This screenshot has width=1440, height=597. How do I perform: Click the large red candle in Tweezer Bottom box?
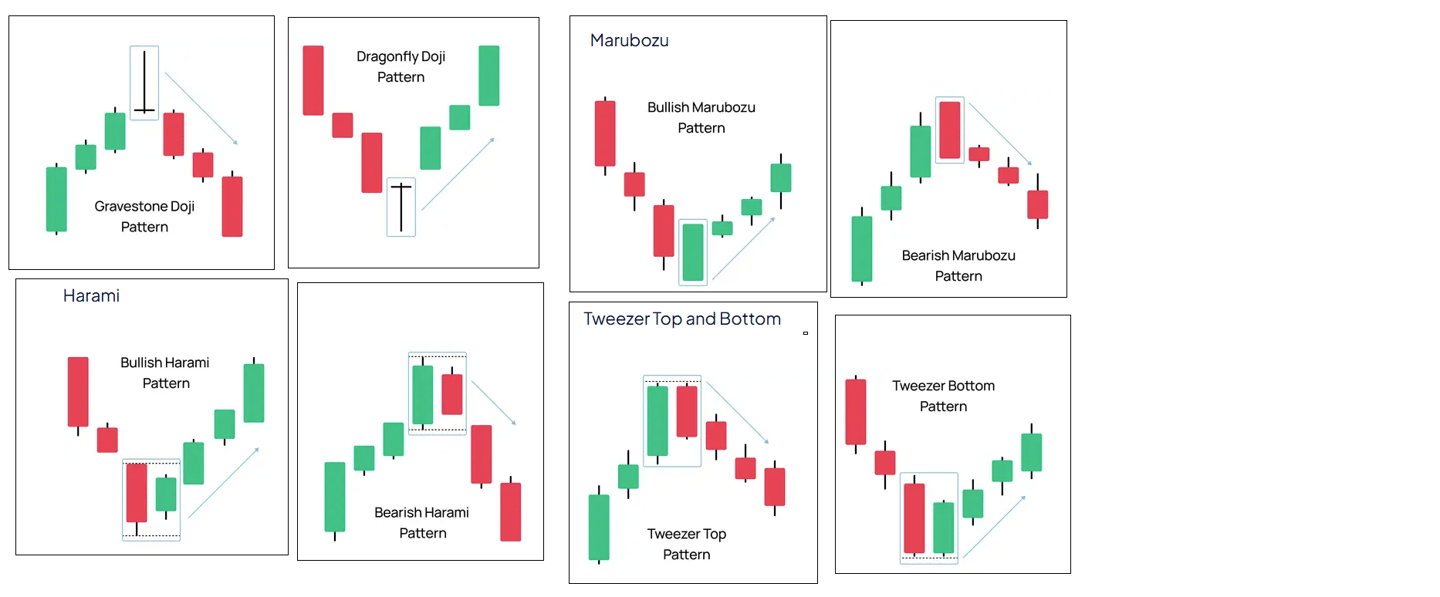click(914, 518)
